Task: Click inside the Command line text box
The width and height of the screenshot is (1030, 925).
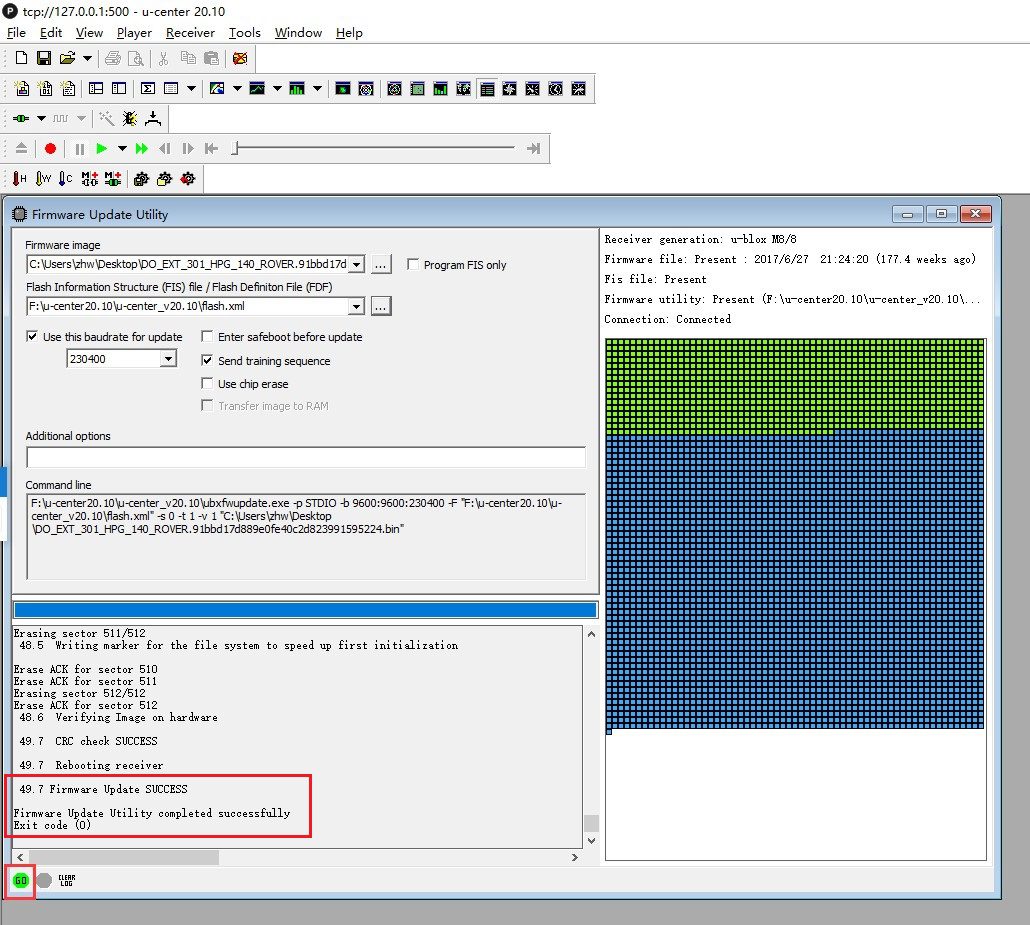Action: coord(305,536)
